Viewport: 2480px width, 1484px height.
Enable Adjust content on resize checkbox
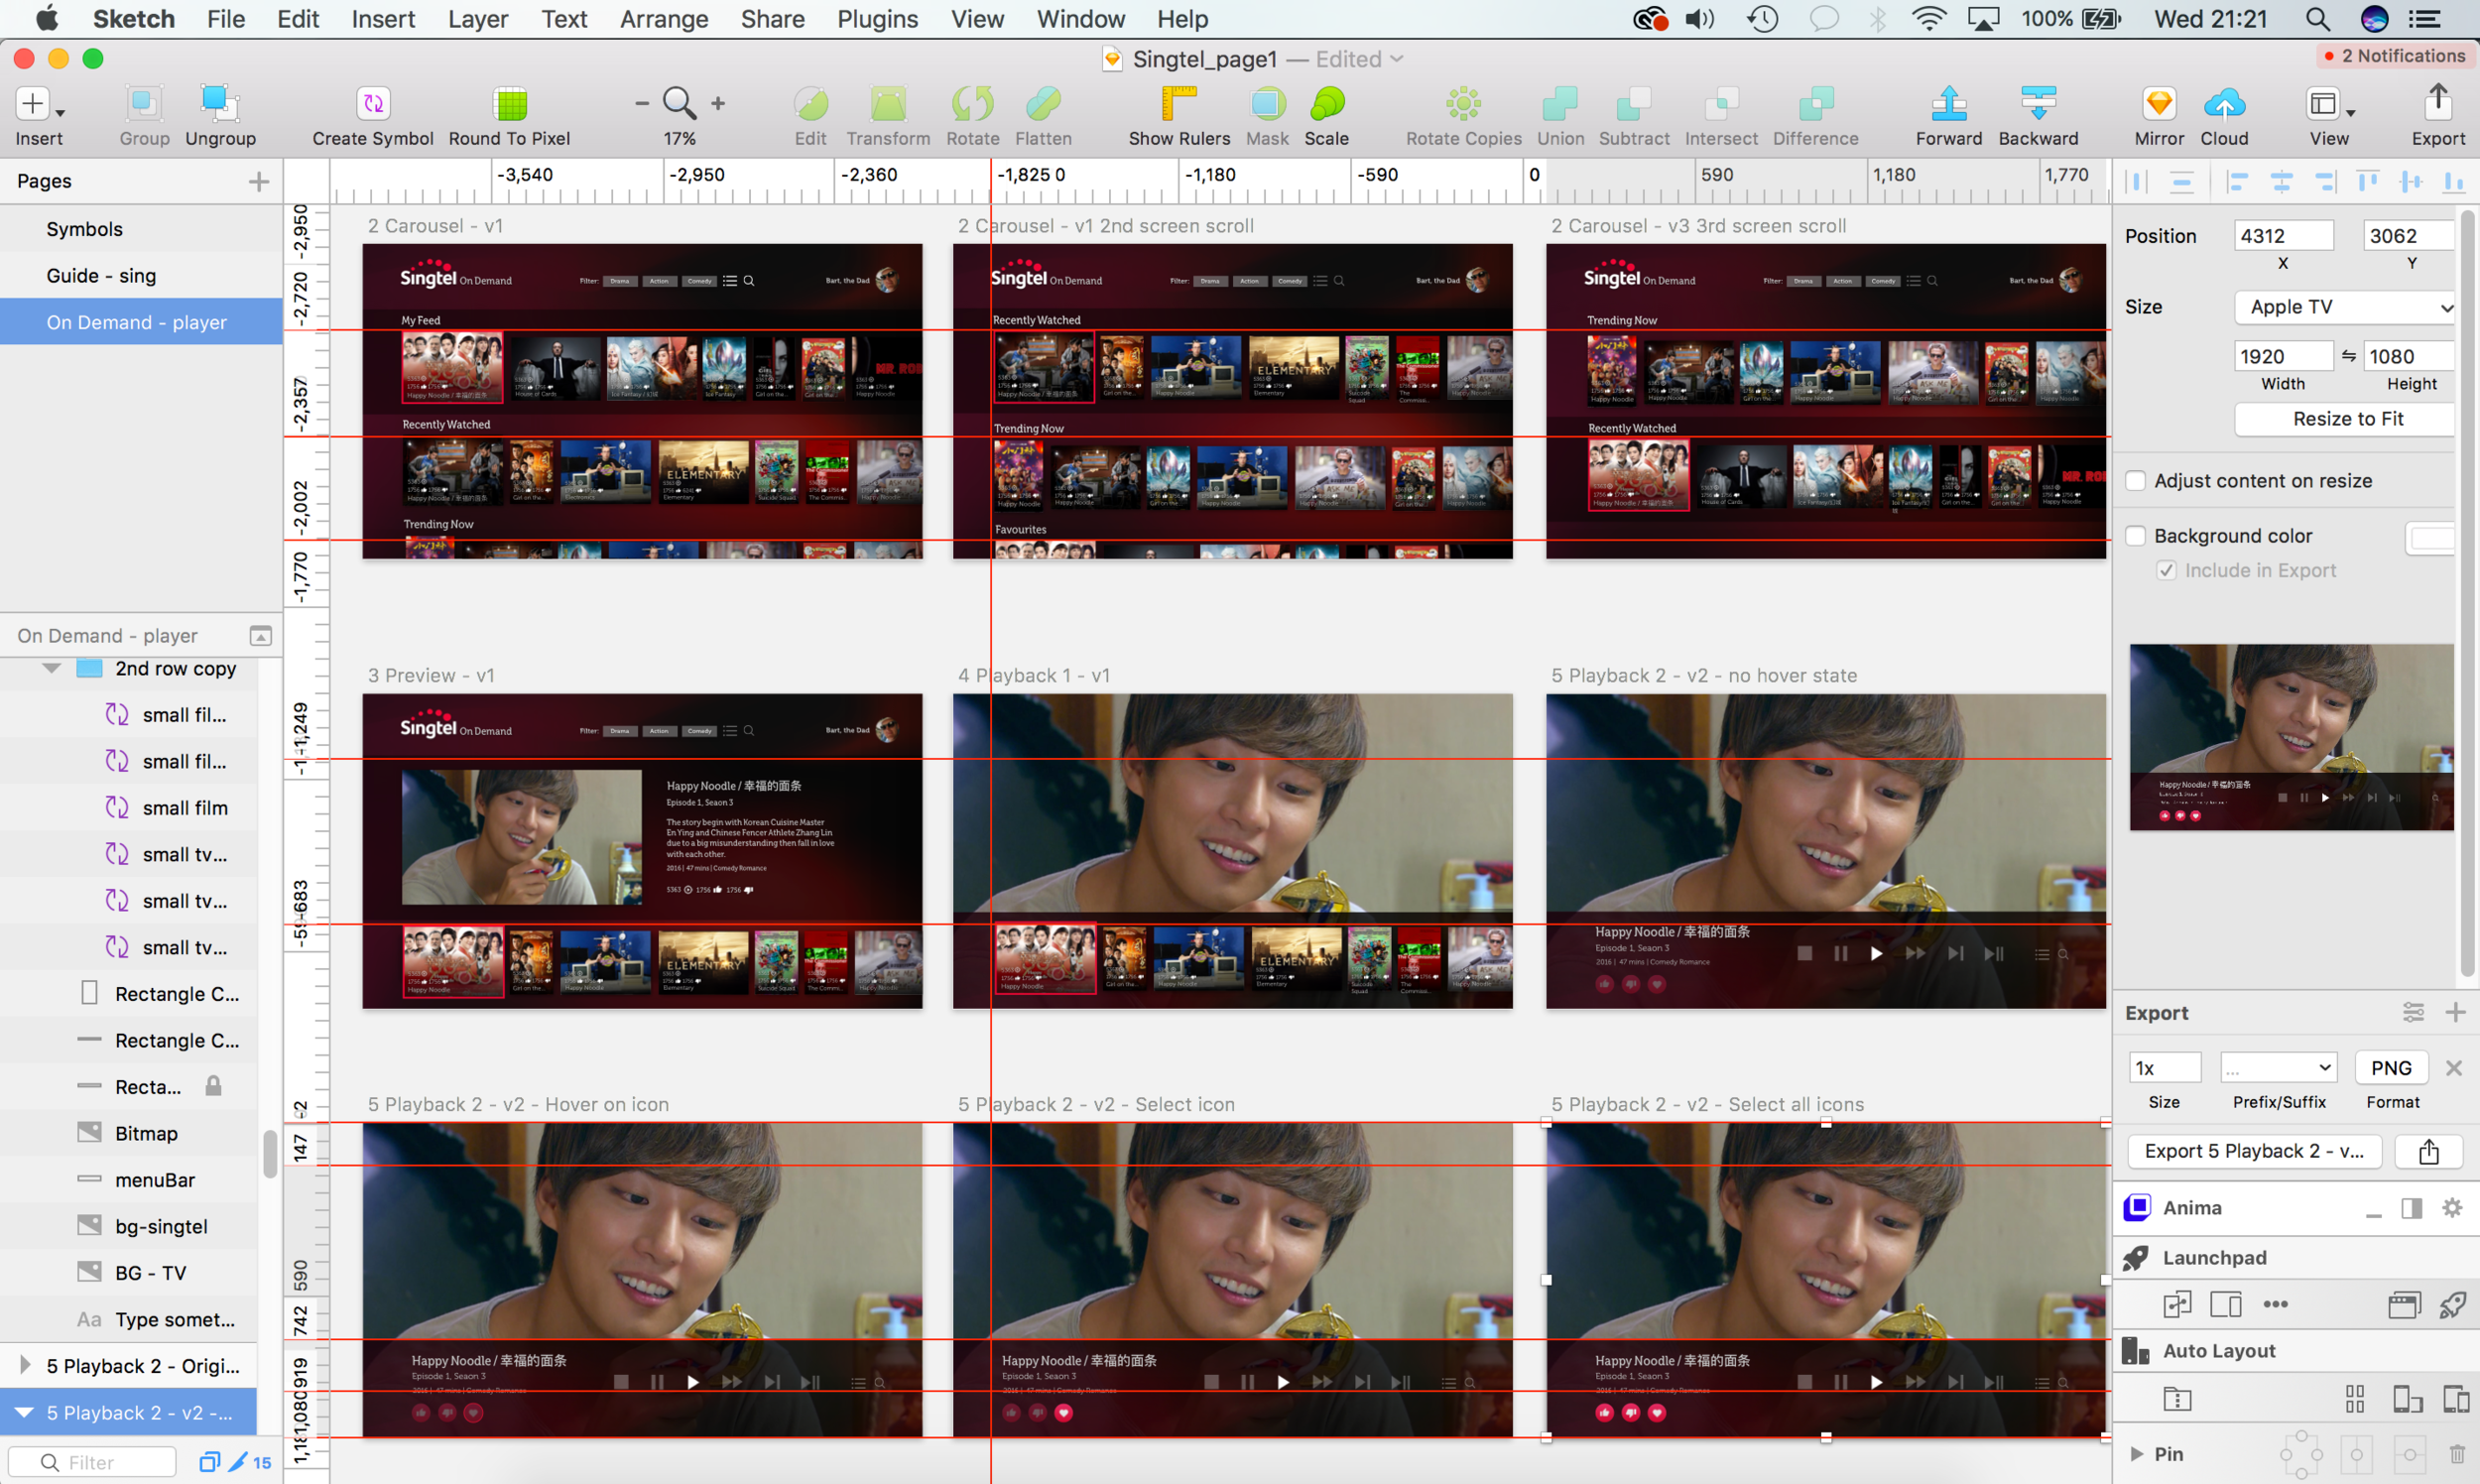[x=2136, y=481]
